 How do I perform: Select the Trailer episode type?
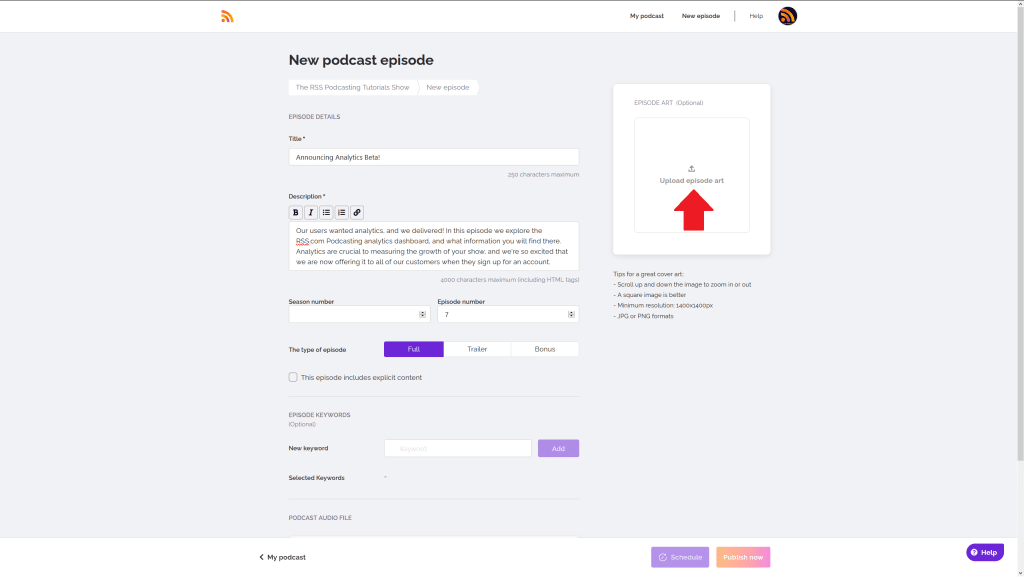[x=479, y=348]
